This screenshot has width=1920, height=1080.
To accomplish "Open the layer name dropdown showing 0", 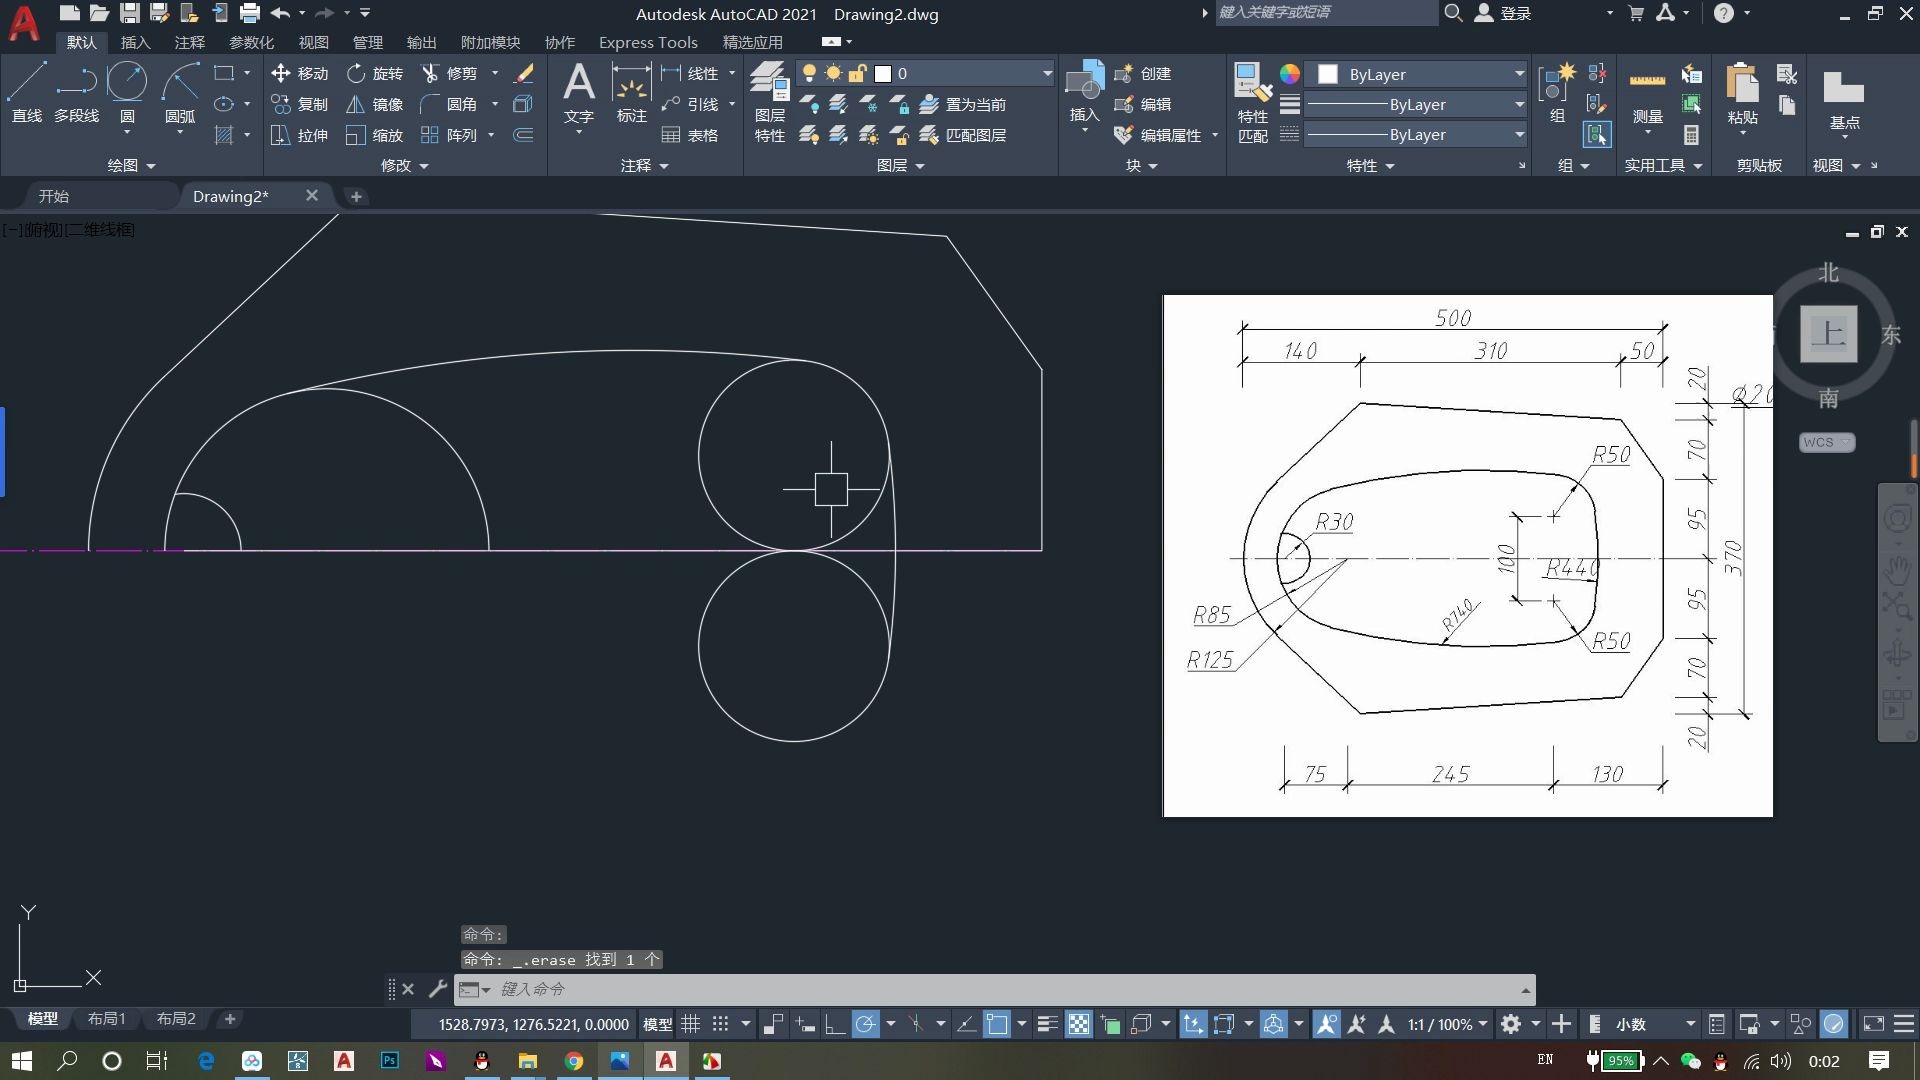I will click(x=1046, y=73).
